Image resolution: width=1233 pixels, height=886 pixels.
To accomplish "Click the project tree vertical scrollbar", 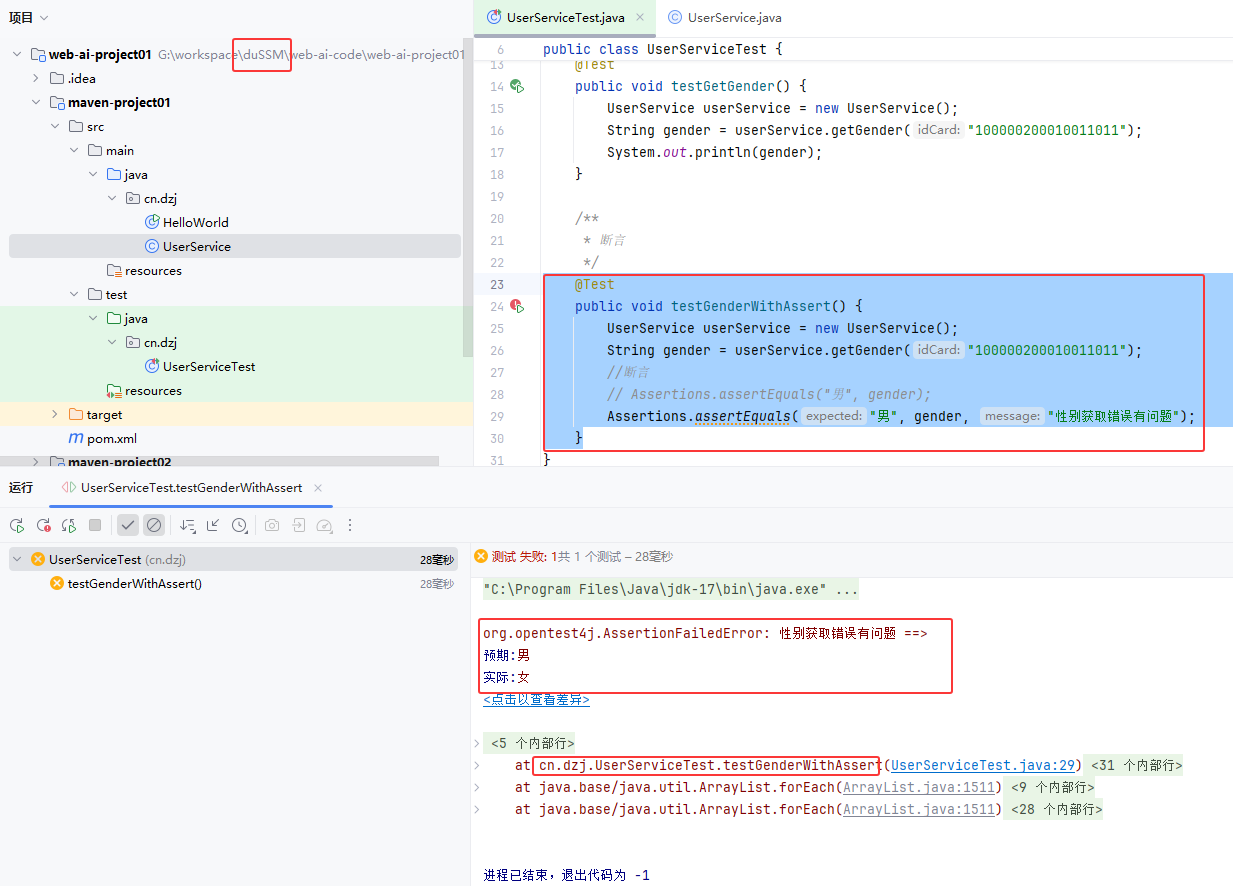I will point(467,200).
